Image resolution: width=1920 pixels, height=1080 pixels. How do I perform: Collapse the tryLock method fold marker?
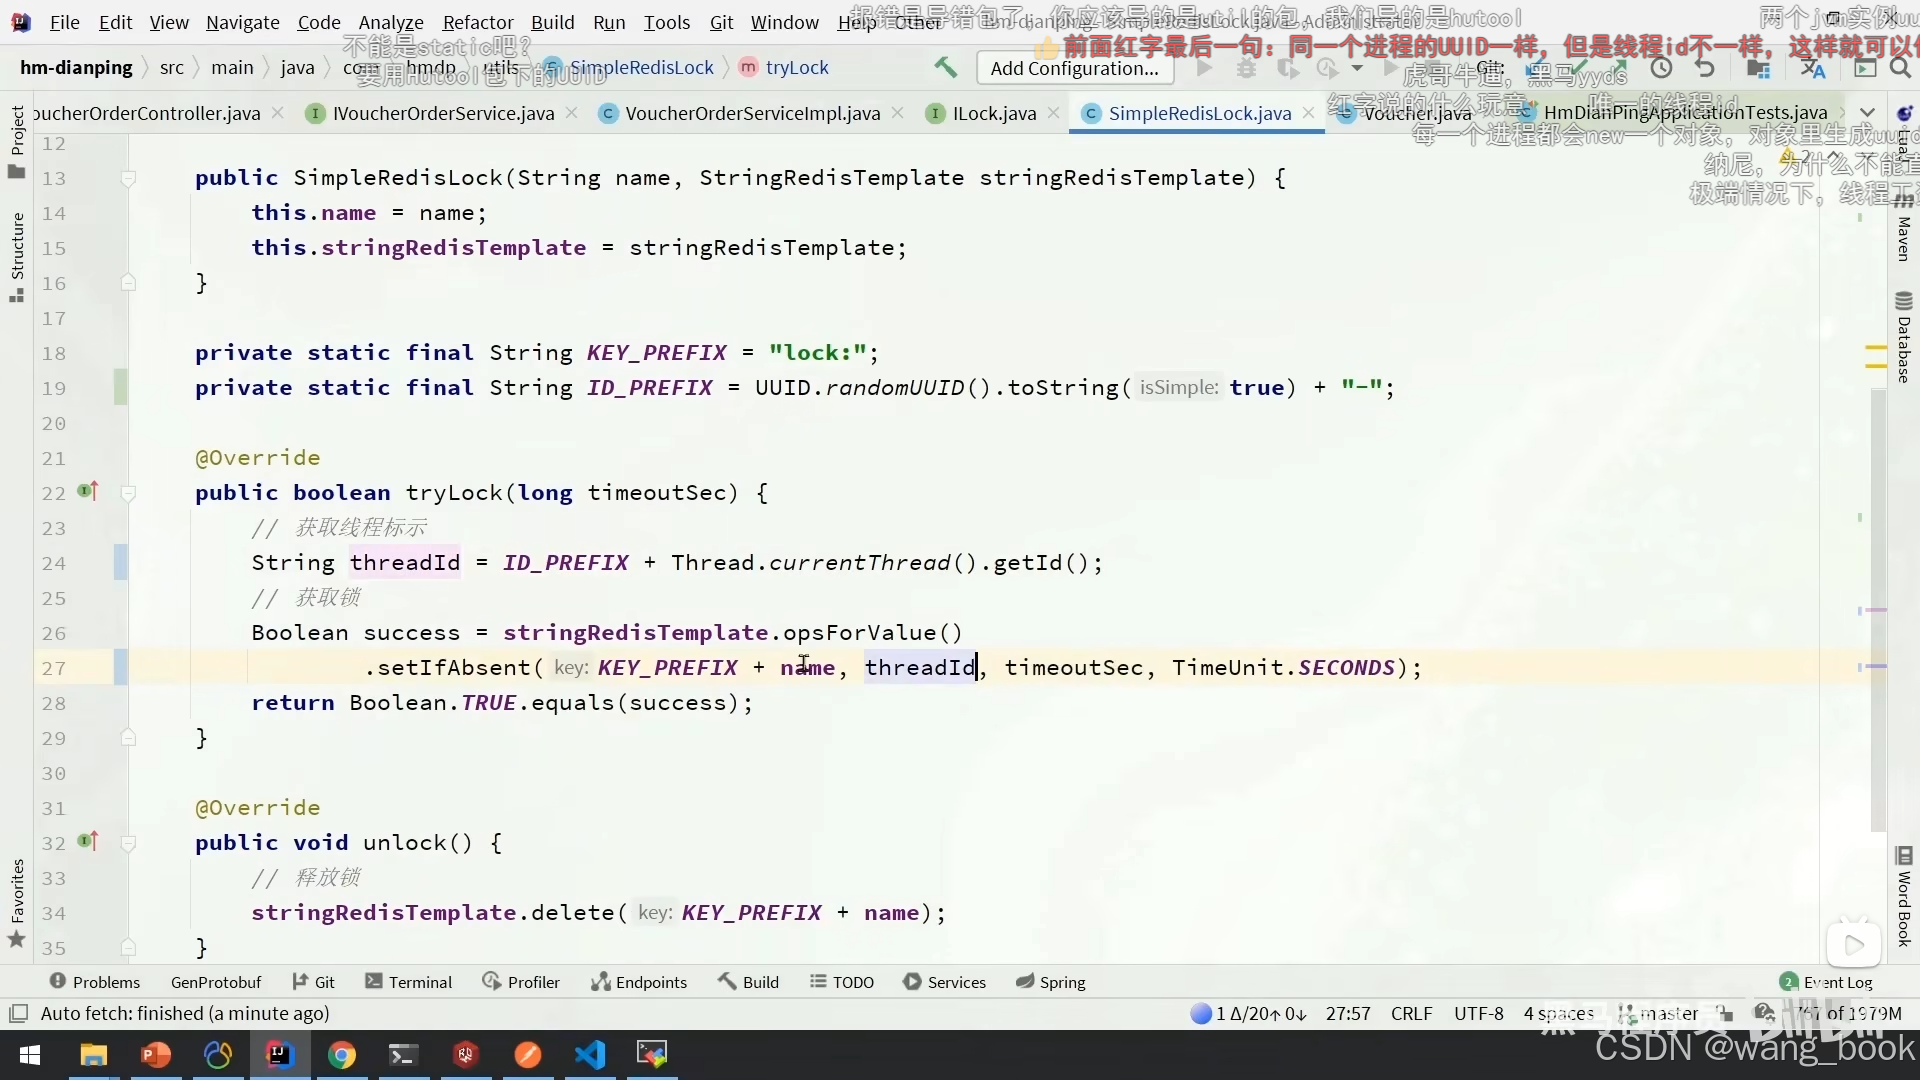(x=128, y=492)
